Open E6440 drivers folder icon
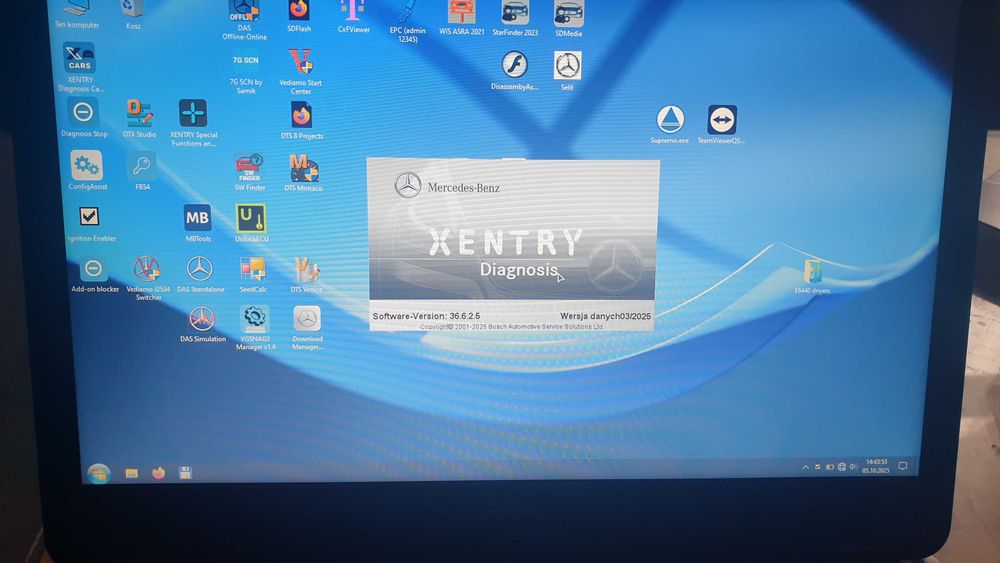The image size is (1000, 563). (x=812, y=275)
